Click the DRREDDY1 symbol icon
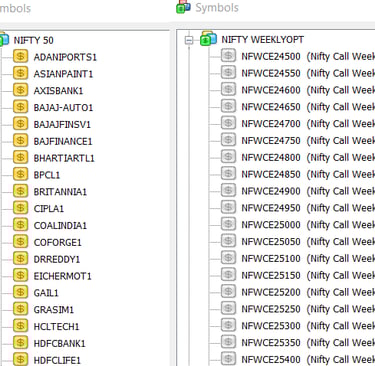The width and height of the screenshot is (375, 366). coord(20,259)
